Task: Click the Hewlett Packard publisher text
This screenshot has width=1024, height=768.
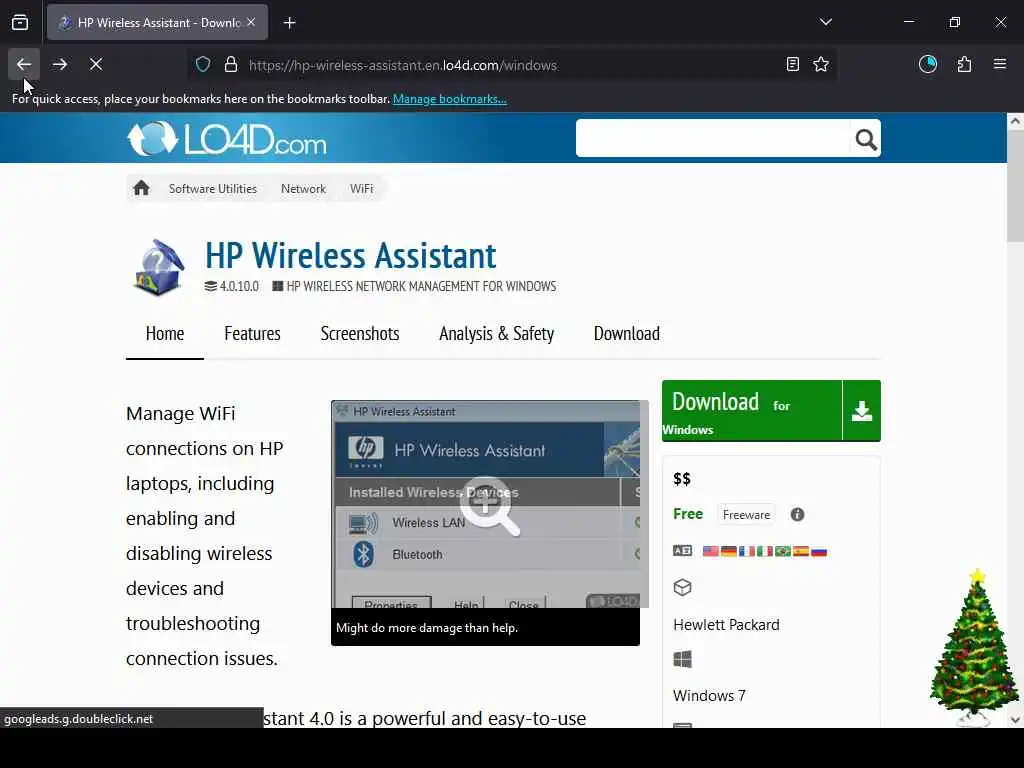Action: tap(726, 625)
